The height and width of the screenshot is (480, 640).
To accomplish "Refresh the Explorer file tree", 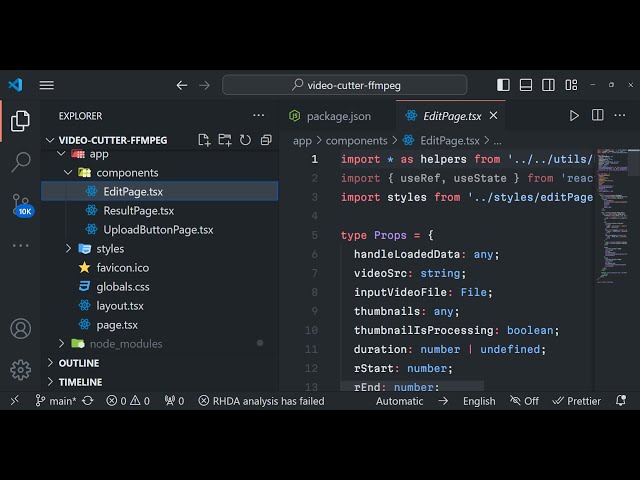I will [245, 140].
